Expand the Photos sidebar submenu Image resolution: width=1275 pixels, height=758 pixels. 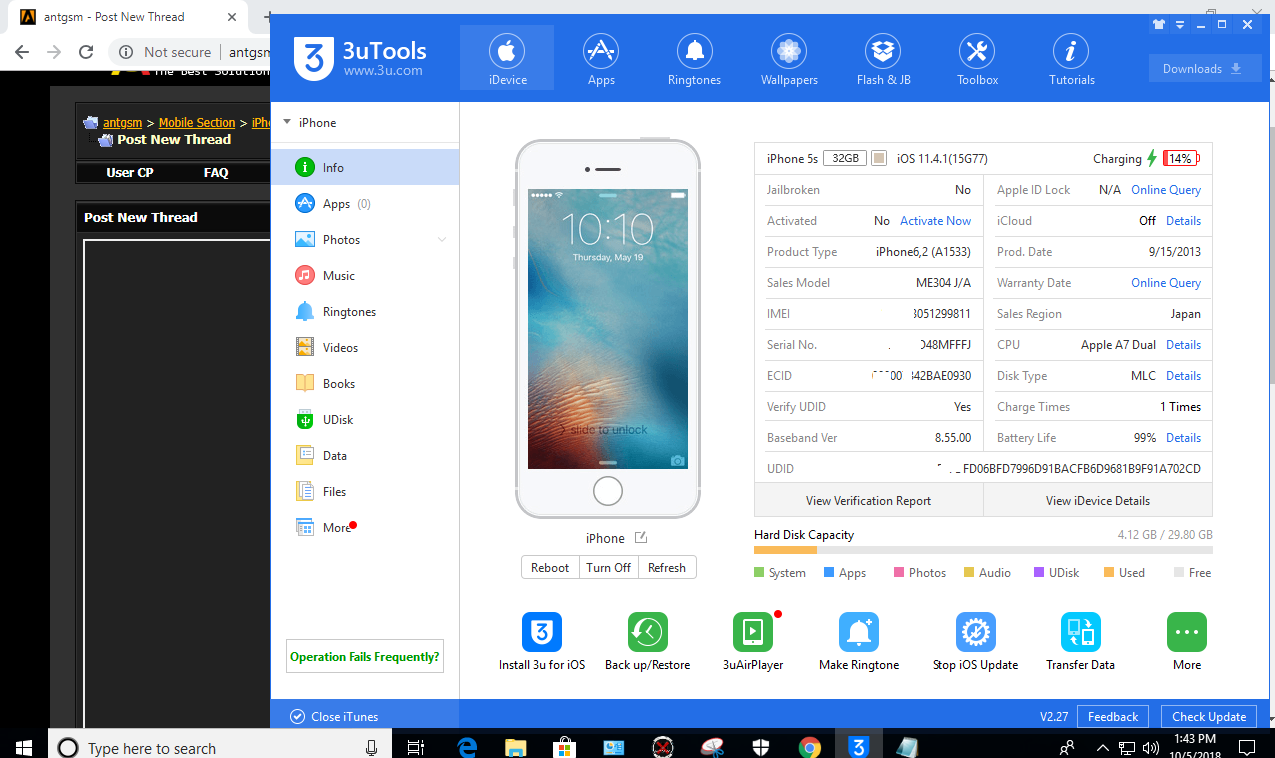[442, 240]
